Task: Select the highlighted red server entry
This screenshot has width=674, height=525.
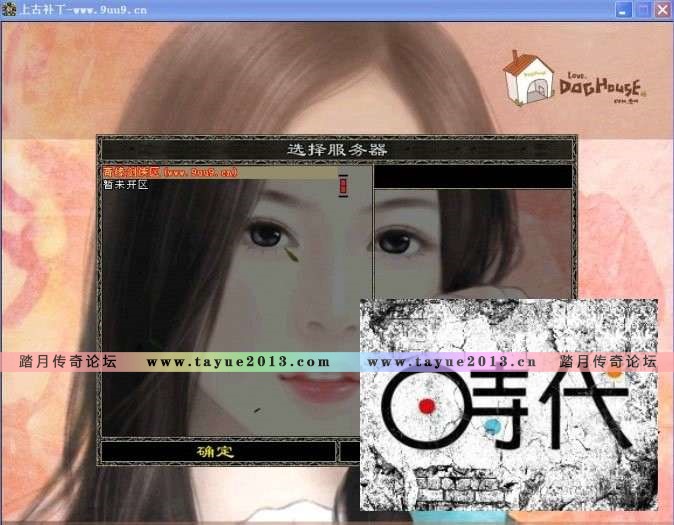Action: (221, 172)
